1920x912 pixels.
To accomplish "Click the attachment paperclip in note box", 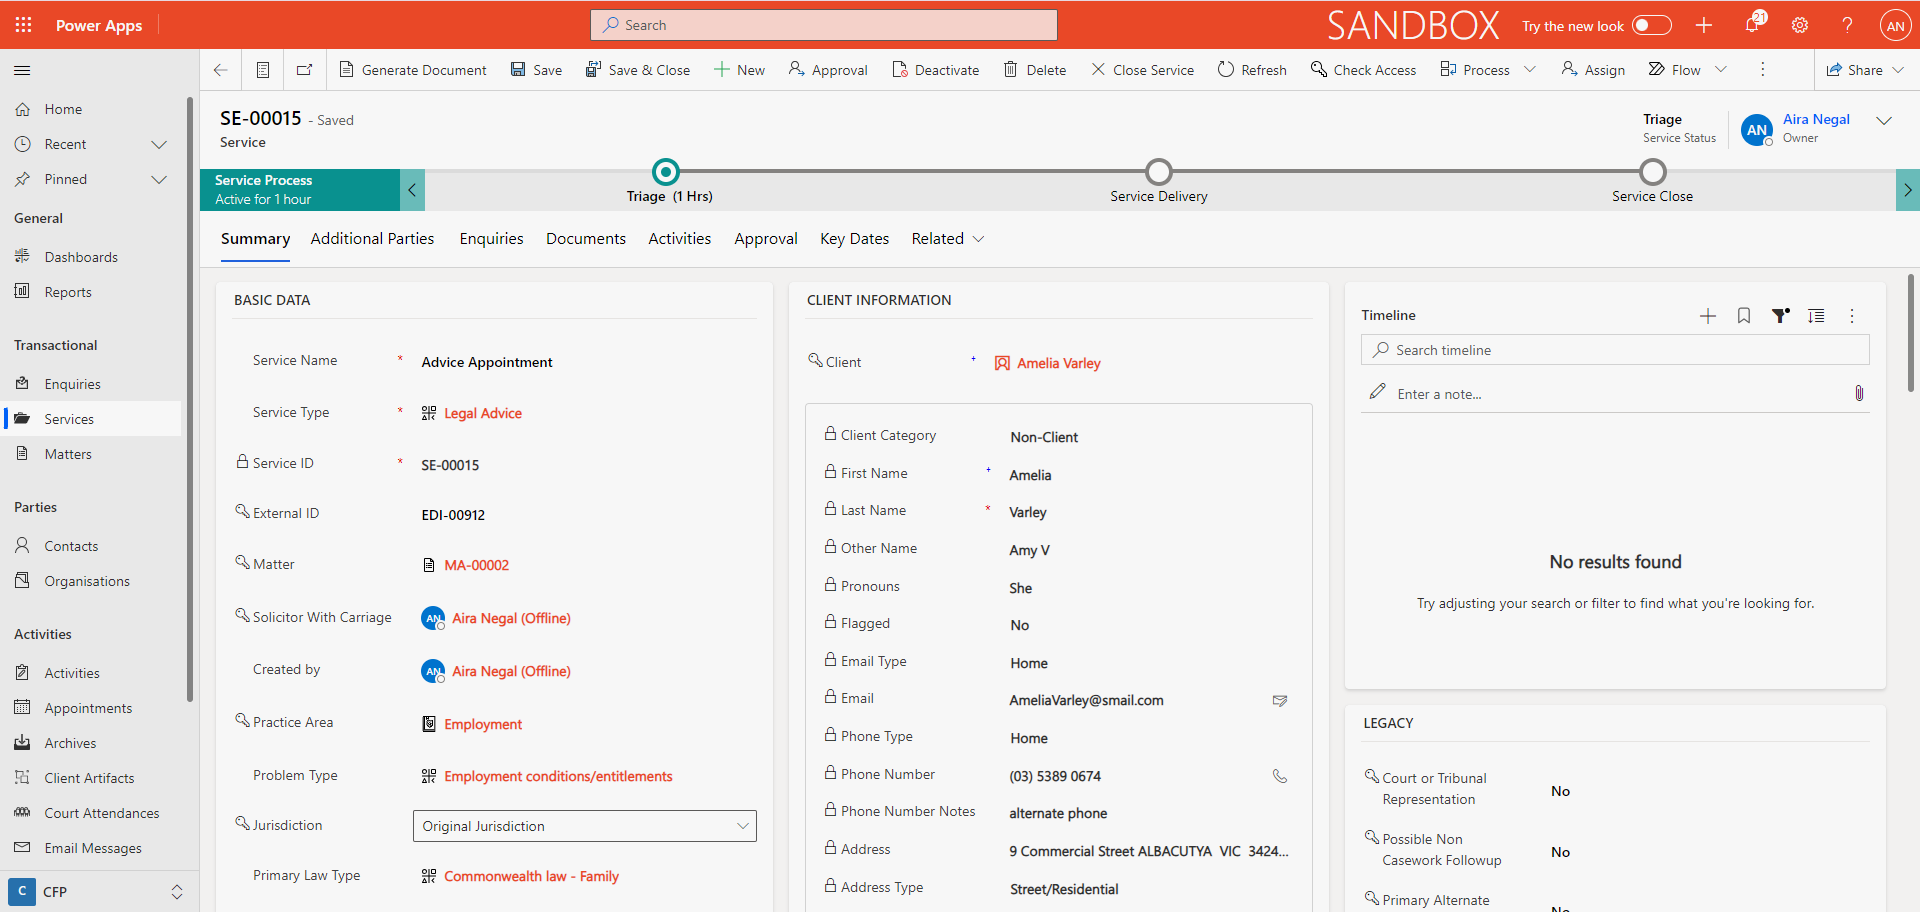I will [x=1859, y=394].
